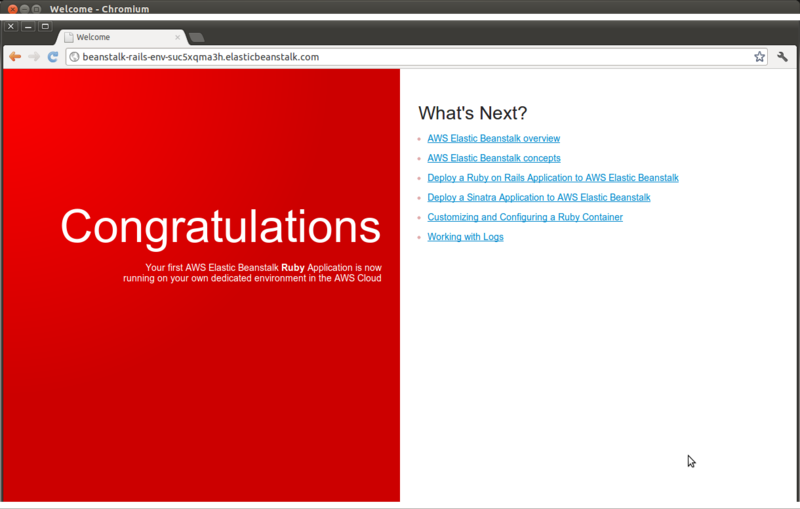Click the inner window close X button
The height and width of the screenshot is (509, 800).
tap(11, 27)
